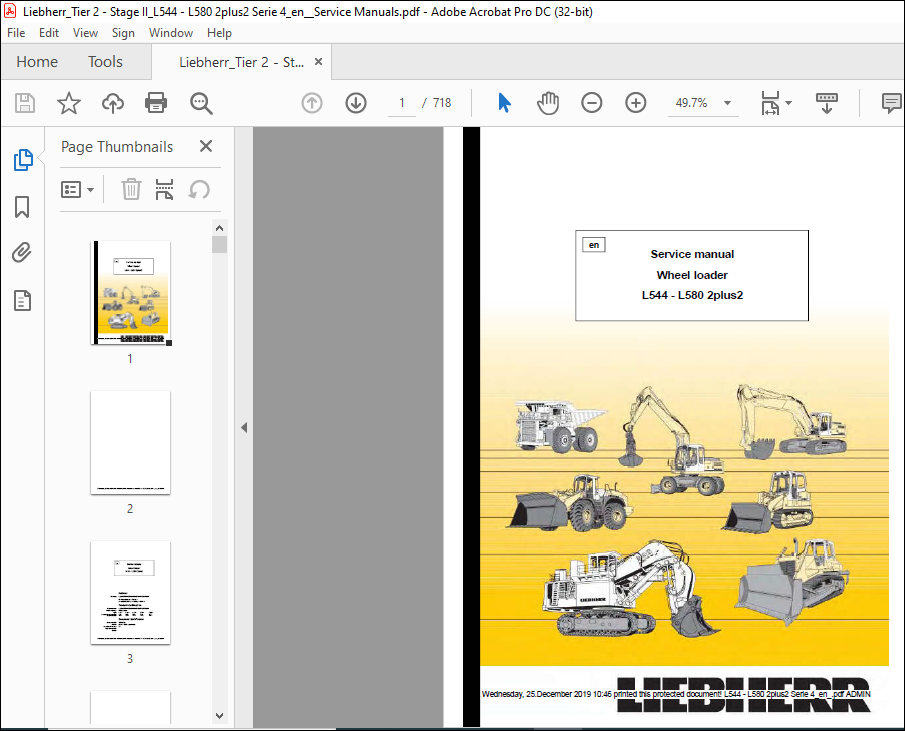Click the Acrobat PDF icon in title bar
Viewport: 905px width, 731px height.
[10, 11]
